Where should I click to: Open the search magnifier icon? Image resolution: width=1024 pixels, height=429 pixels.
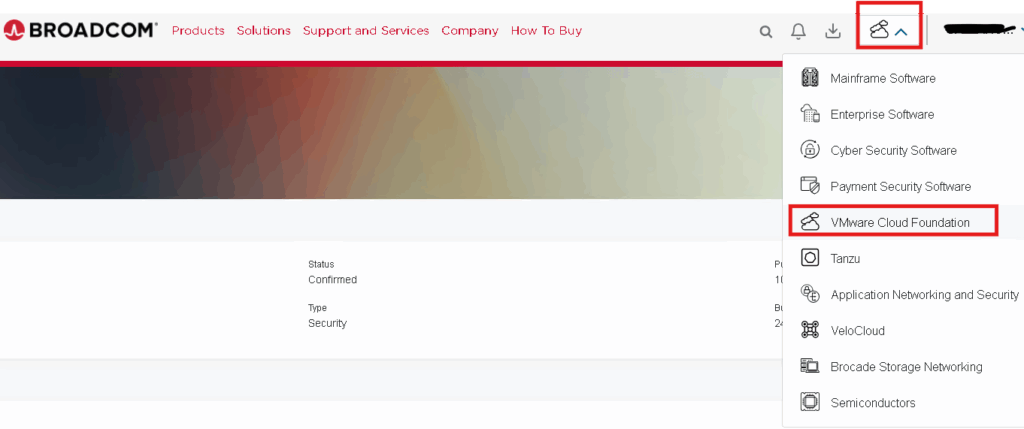(766, 31)
